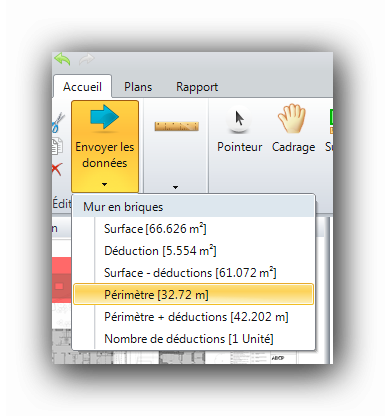This screenshot has width=385, height=416.
Task: Click the copy documents icon
Action: pyautogui.click(x=57, y=146)
